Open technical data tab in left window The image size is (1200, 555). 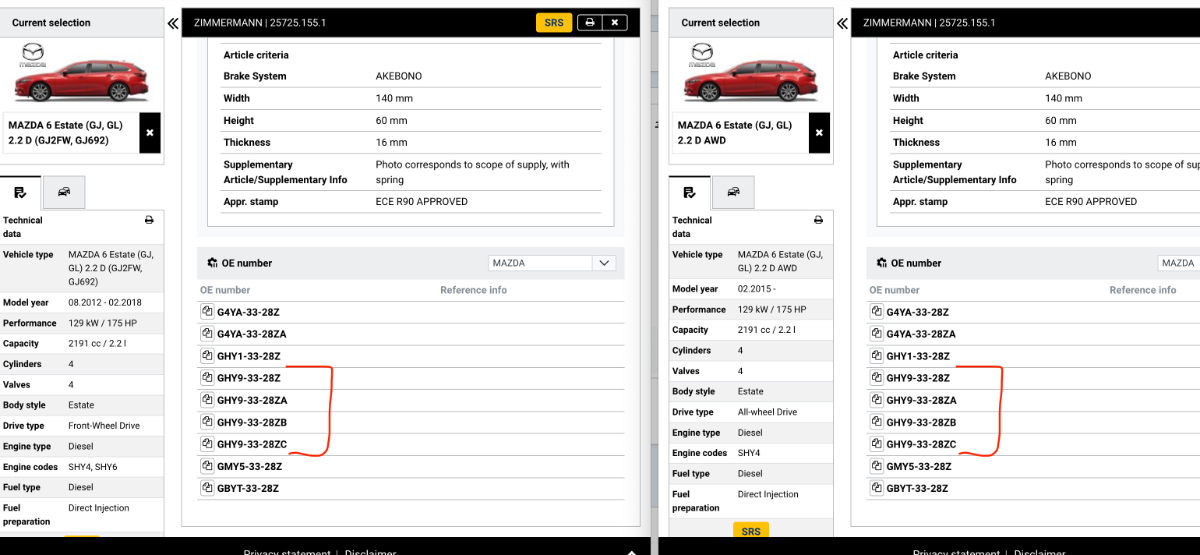[x=20, y=192]
